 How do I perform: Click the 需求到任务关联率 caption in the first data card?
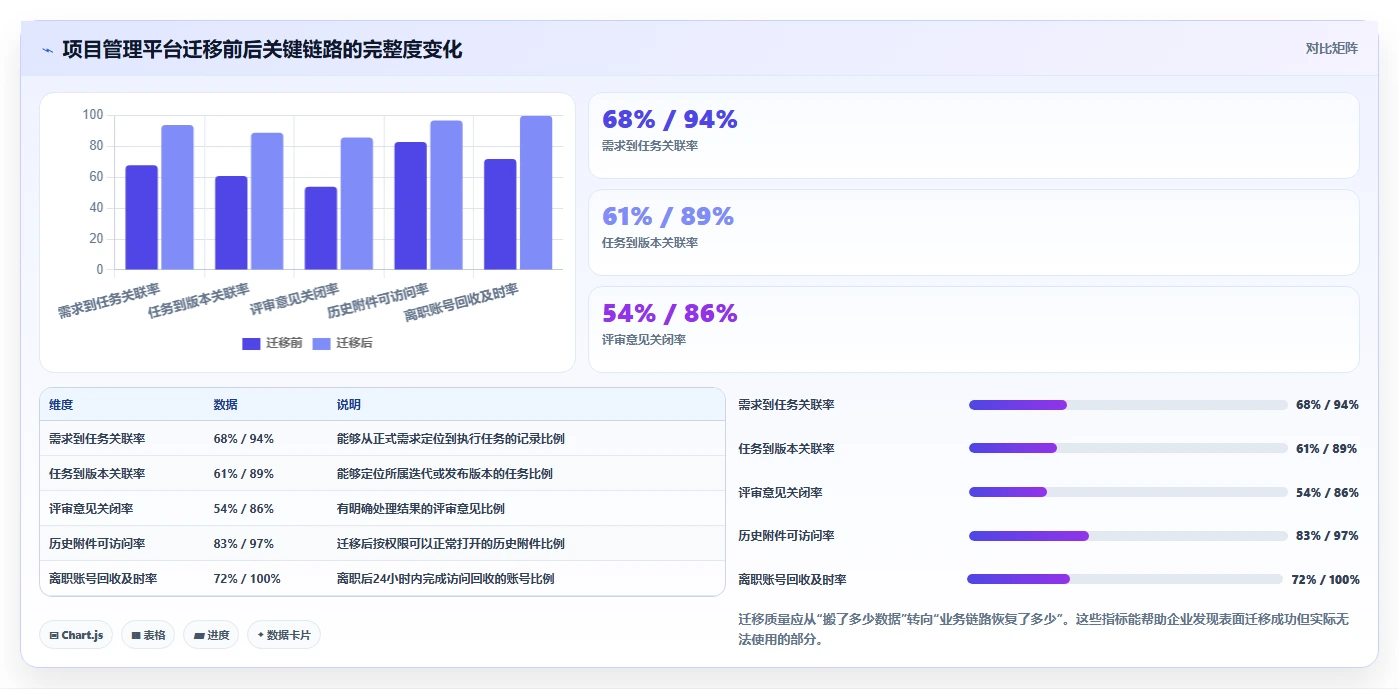tap(650, 146)
